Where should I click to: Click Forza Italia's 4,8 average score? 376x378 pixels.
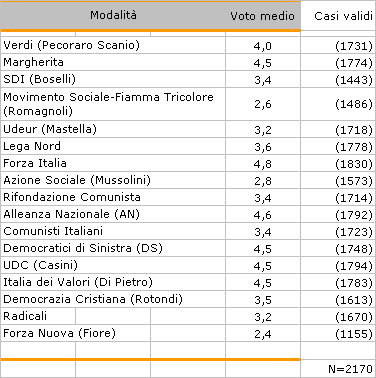[263, 164]
